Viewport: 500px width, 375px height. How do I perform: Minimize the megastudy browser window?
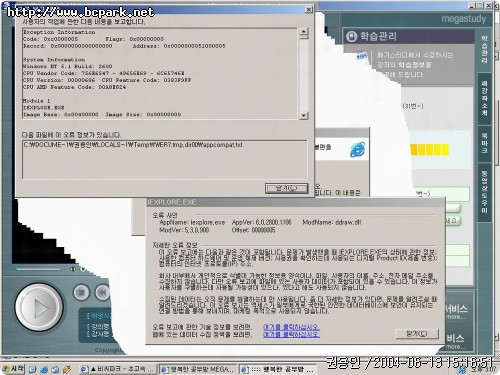click(472, 5)
